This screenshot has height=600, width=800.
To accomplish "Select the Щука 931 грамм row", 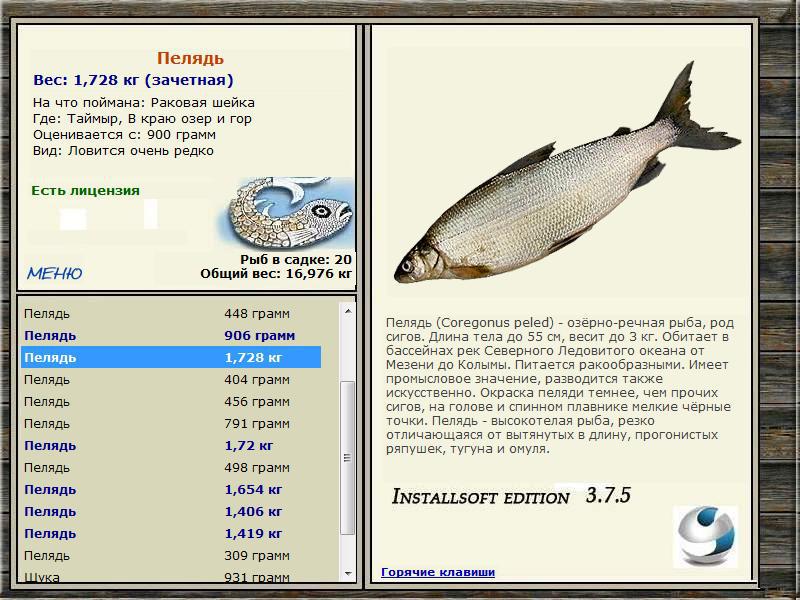I will pos(171,576).
